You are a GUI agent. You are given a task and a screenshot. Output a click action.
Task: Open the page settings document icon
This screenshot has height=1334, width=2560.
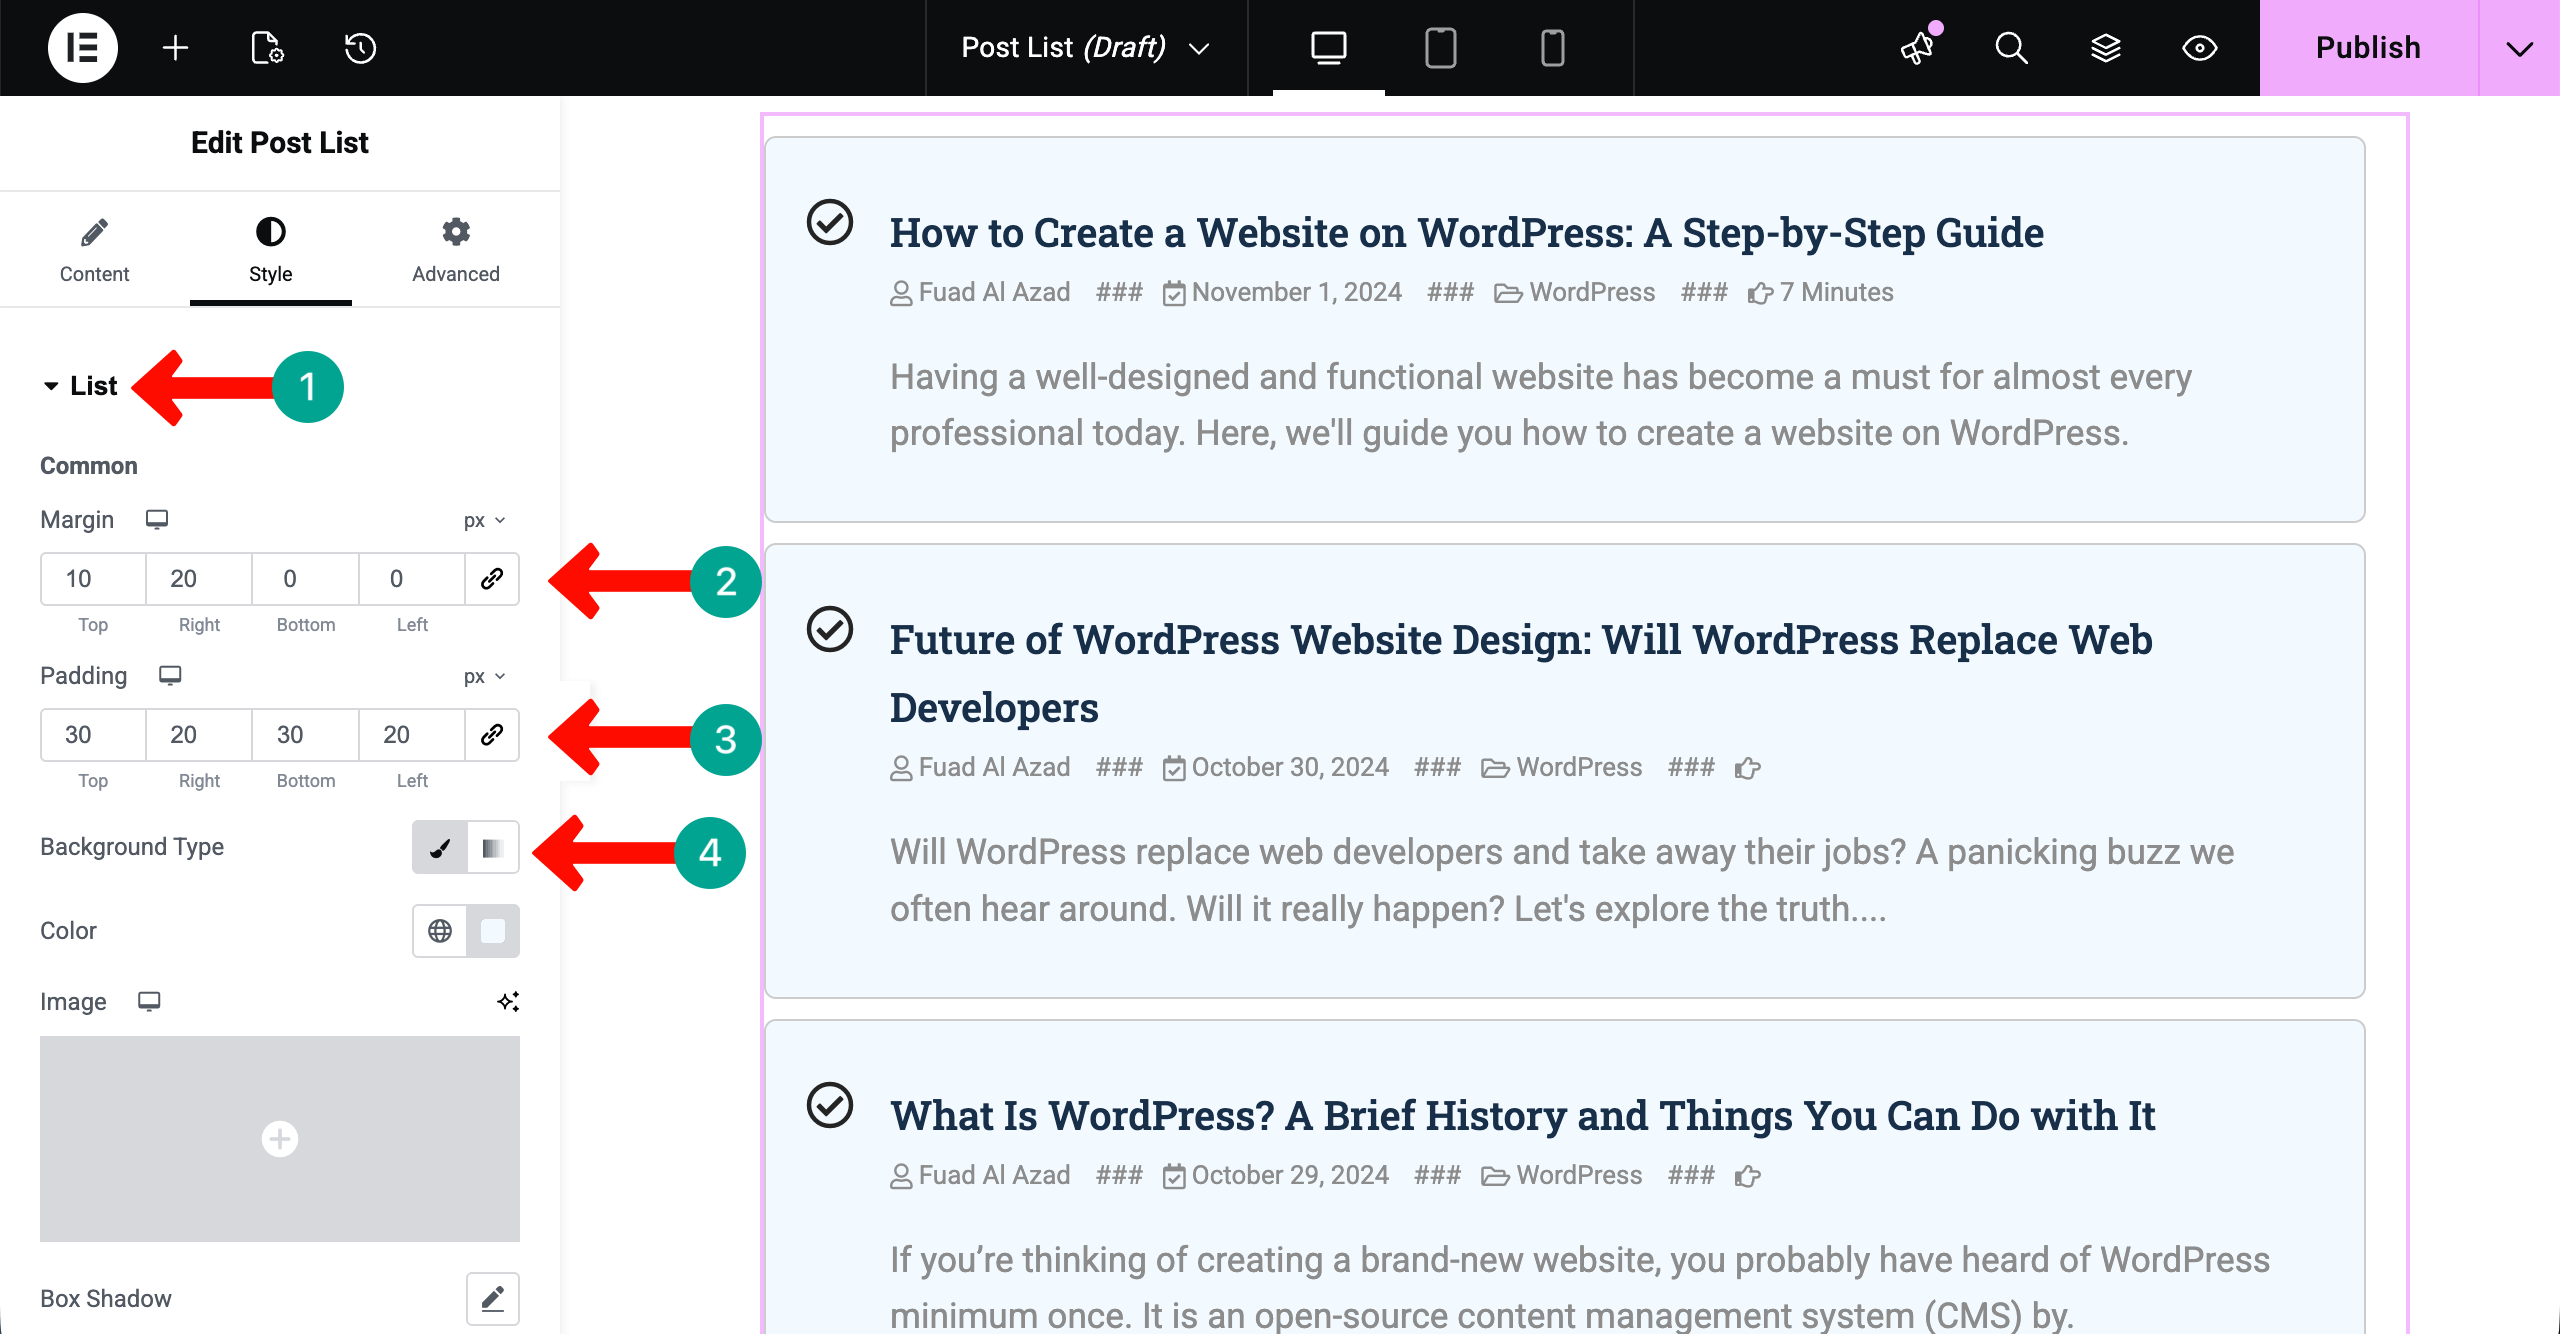tap(267, 48)
